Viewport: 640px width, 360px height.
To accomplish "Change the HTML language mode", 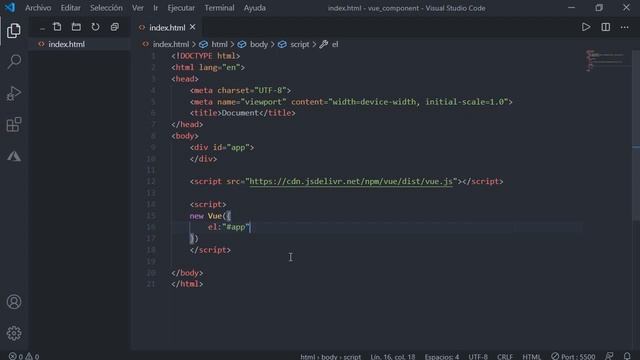I will [x=531, y=356].
